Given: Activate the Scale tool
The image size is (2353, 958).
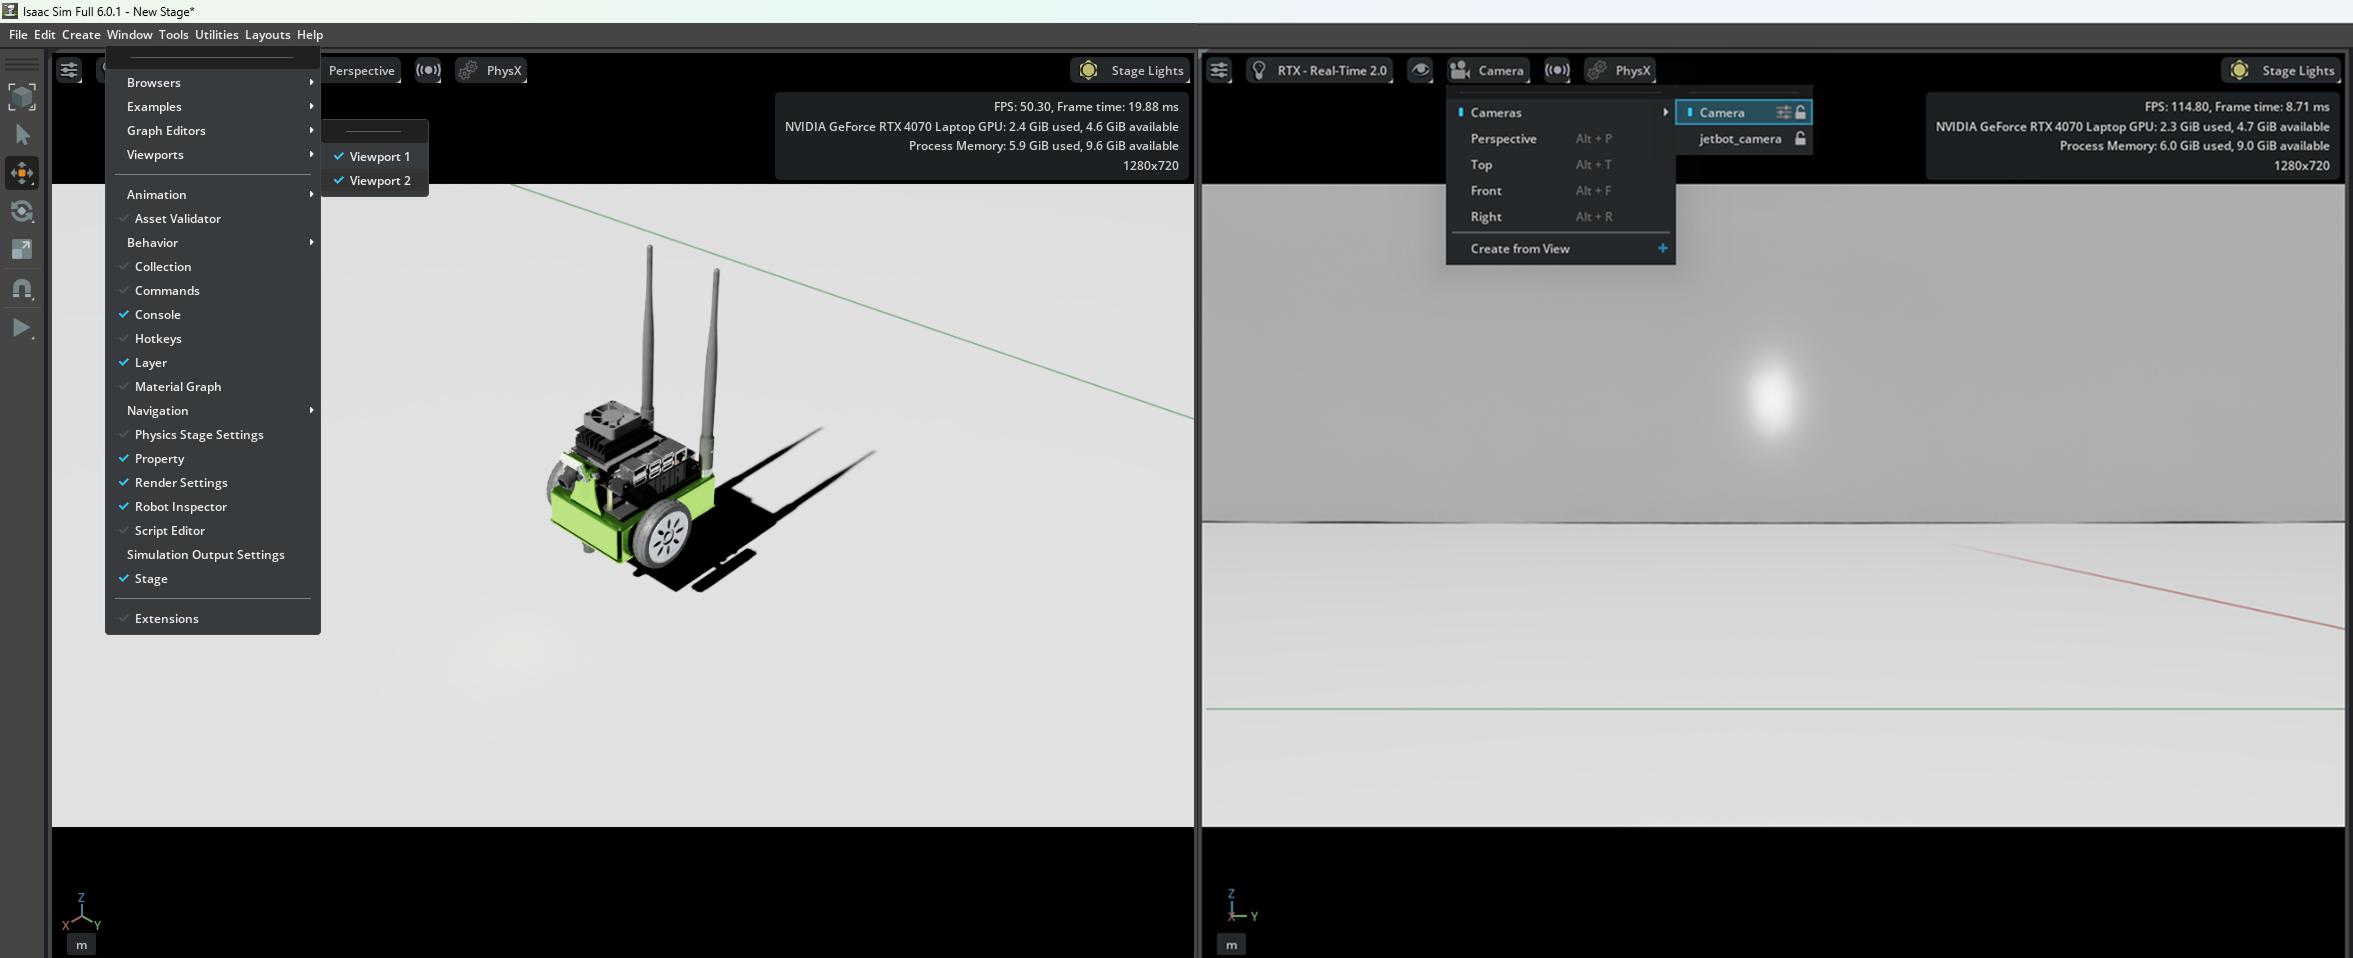Looking at the screenshot, I should (22, 249).
